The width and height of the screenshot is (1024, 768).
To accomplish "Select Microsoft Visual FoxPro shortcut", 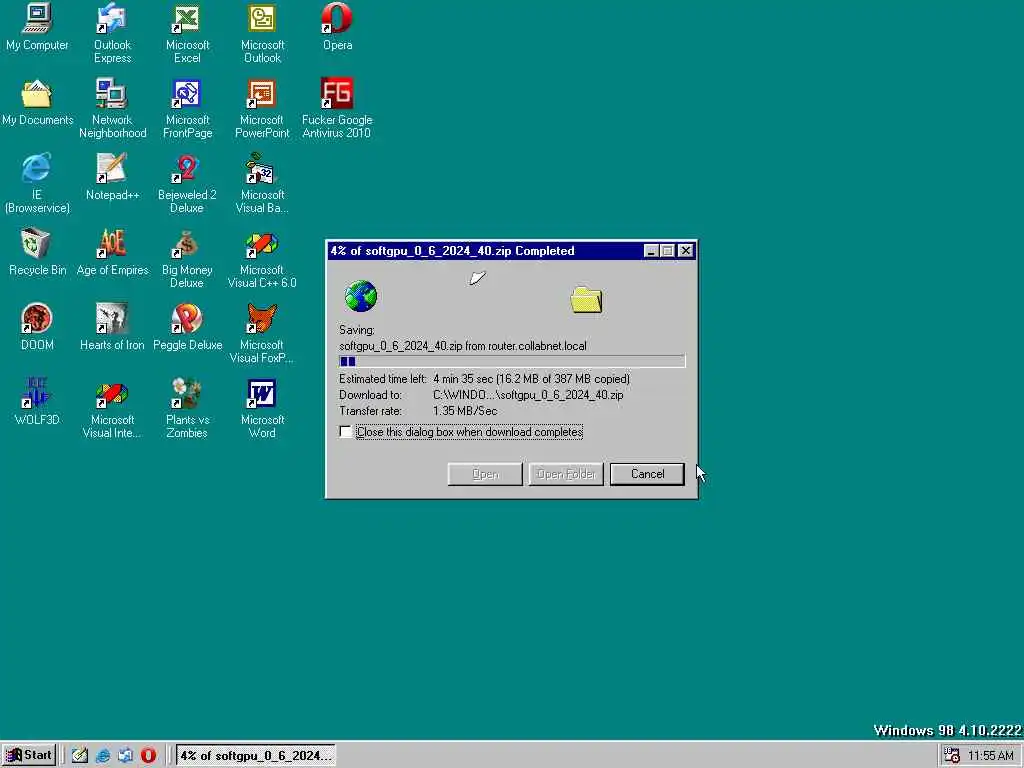I will (x=263, y=333).
